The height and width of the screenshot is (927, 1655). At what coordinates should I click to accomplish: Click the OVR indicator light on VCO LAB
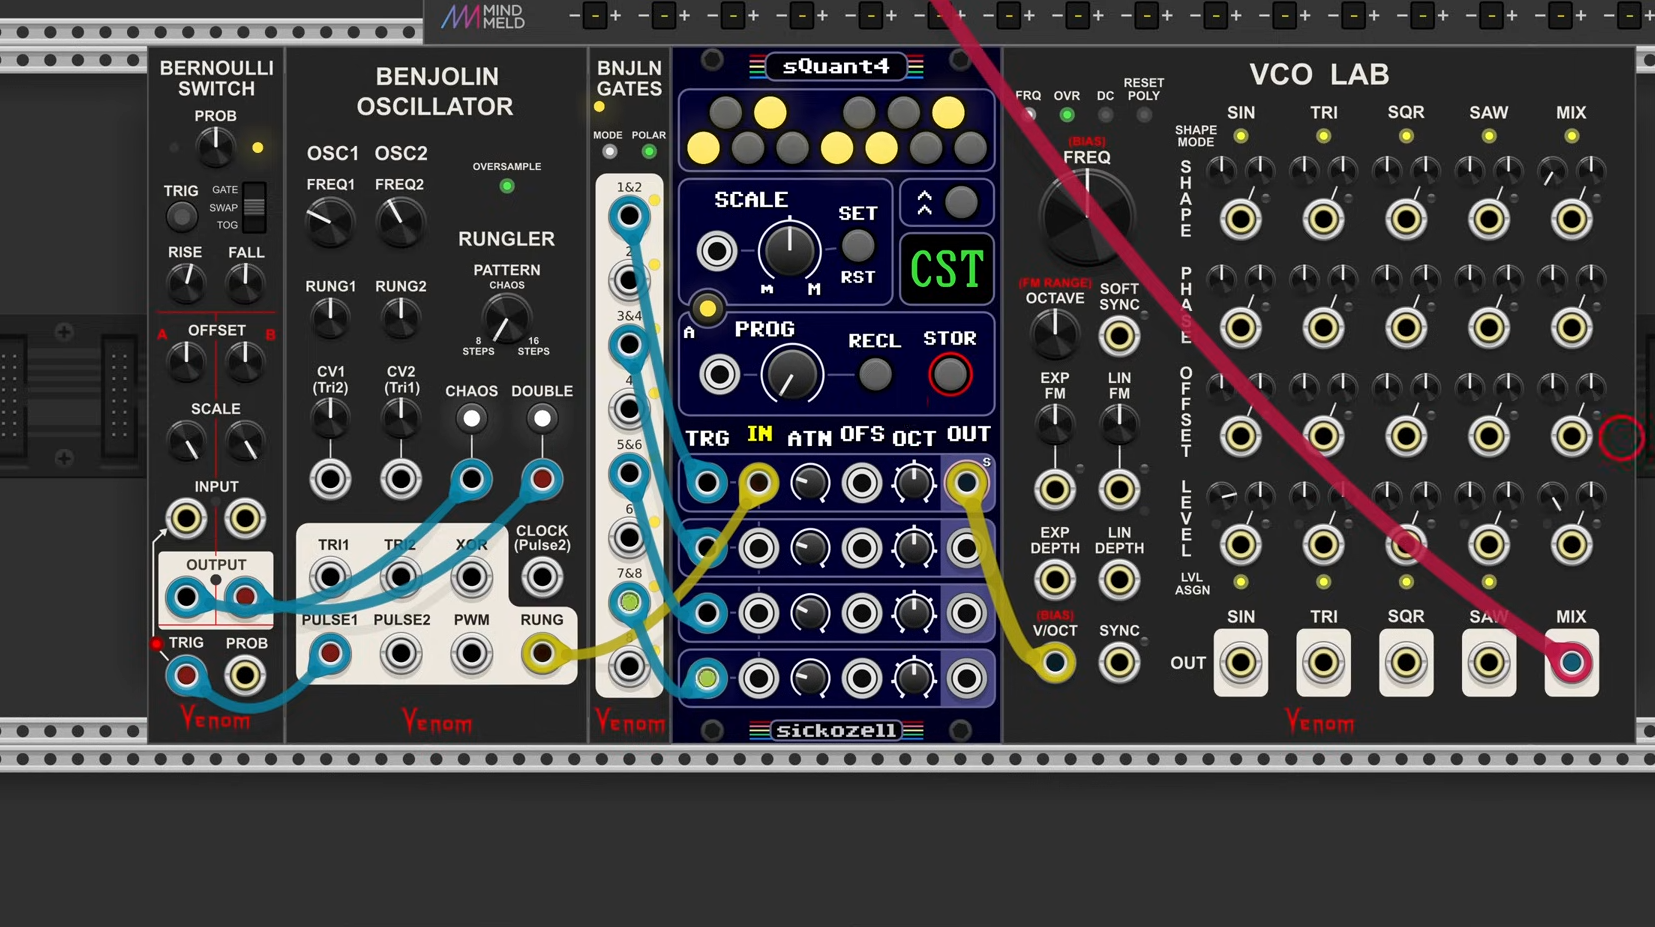coord(1066,114)
